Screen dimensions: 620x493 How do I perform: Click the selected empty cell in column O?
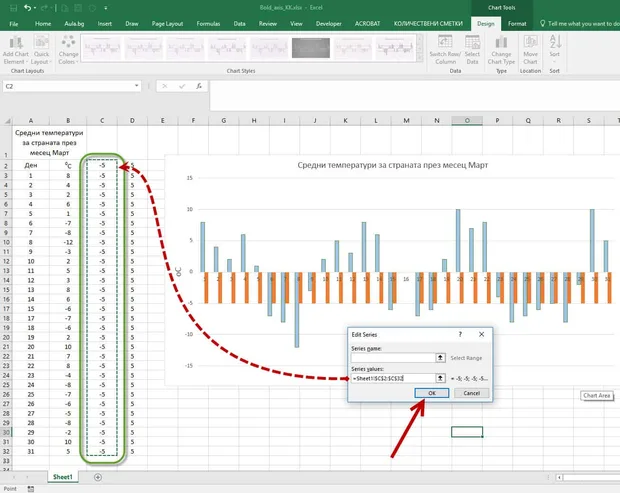point(467,432)
